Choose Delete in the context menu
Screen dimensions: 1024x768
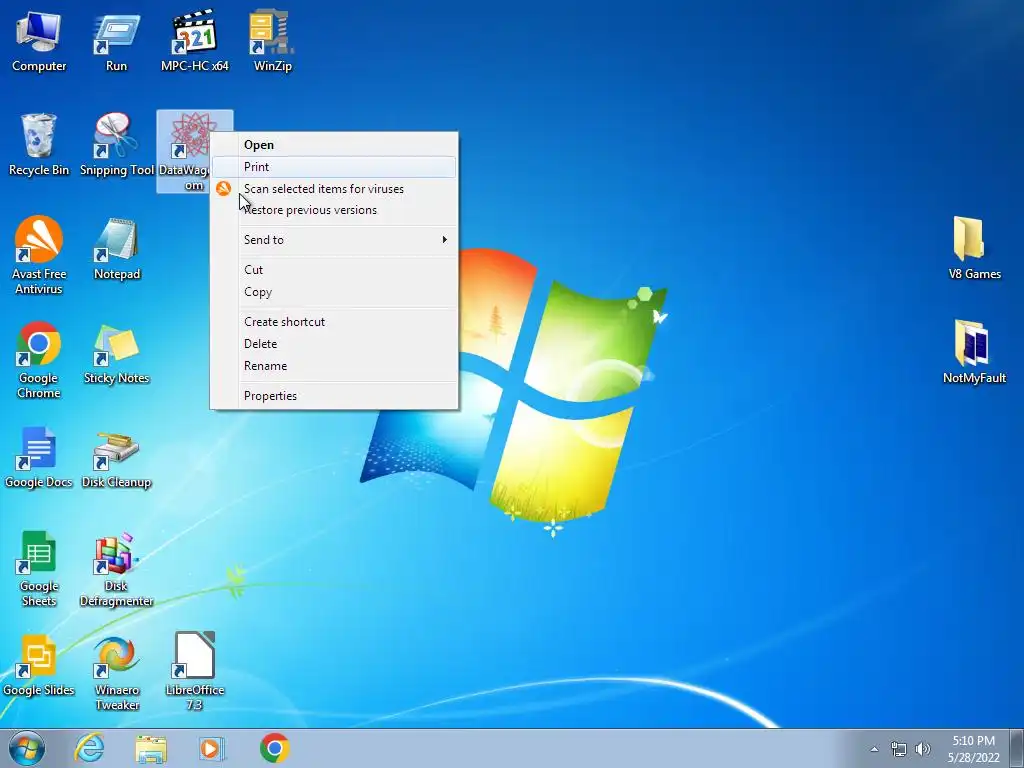334,344
